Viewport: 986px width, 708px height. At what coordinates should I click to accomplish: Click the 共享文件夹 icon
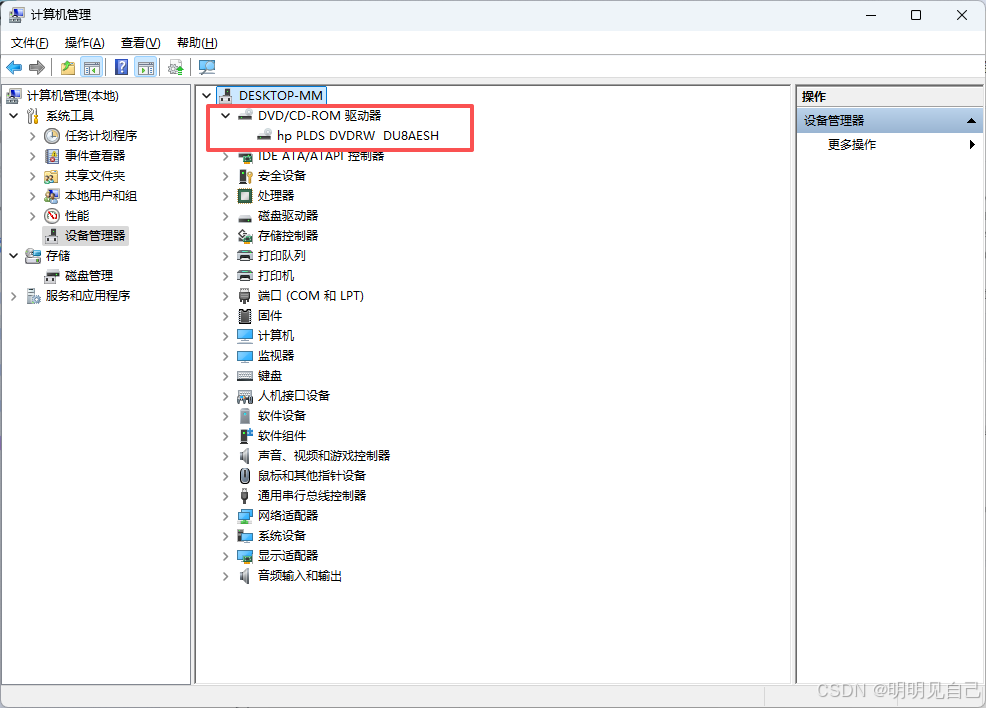pyautogui.click(x=52, y=176)
